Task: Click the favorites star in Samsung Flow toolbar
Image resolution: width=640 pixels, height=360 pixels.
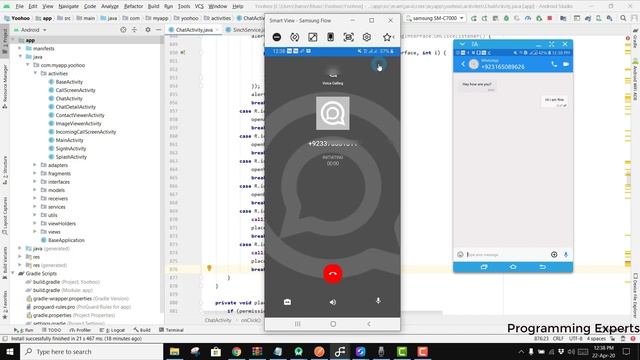Action: (387, 37)
